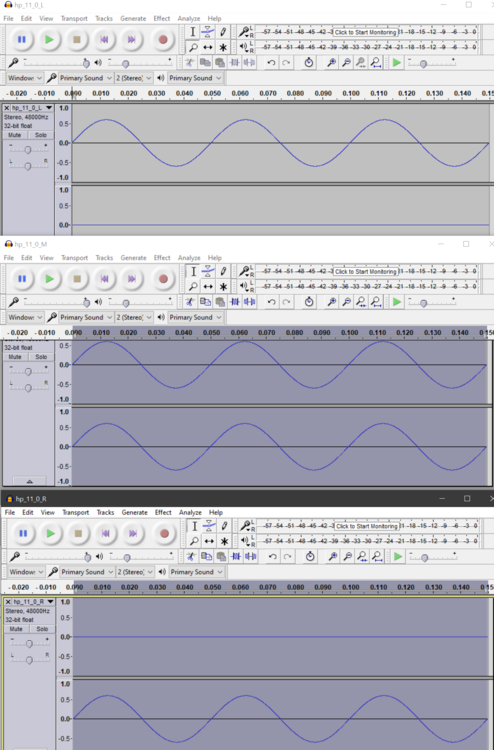
Task: Open hp_11_0_L track name dropdown menu
Action: [32, 108]
